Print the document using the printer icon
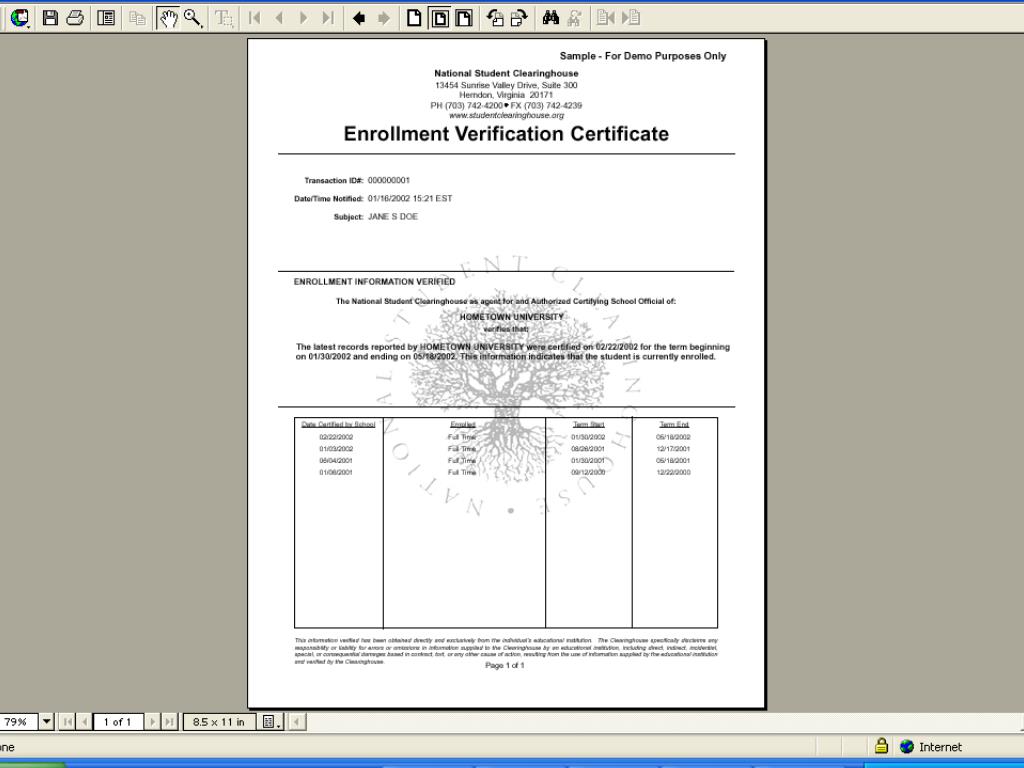 tap(75, 18)
